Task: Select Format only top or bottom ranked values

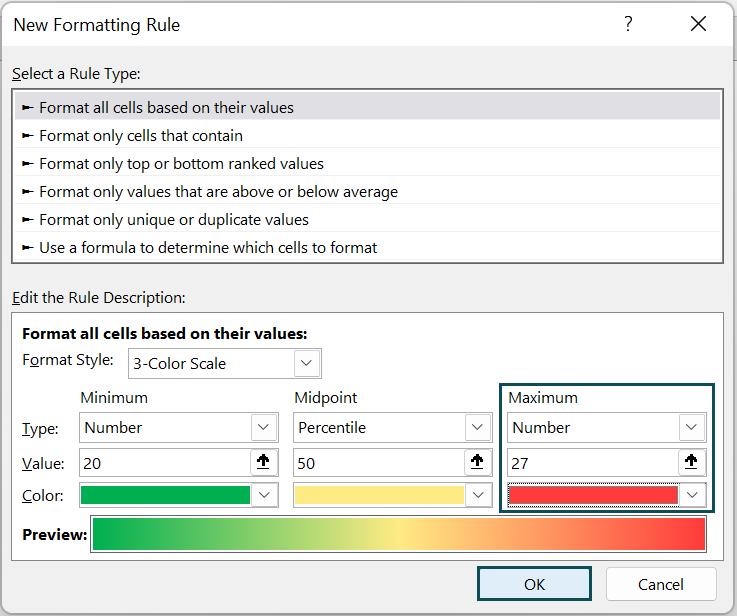Action: (367, 164)
